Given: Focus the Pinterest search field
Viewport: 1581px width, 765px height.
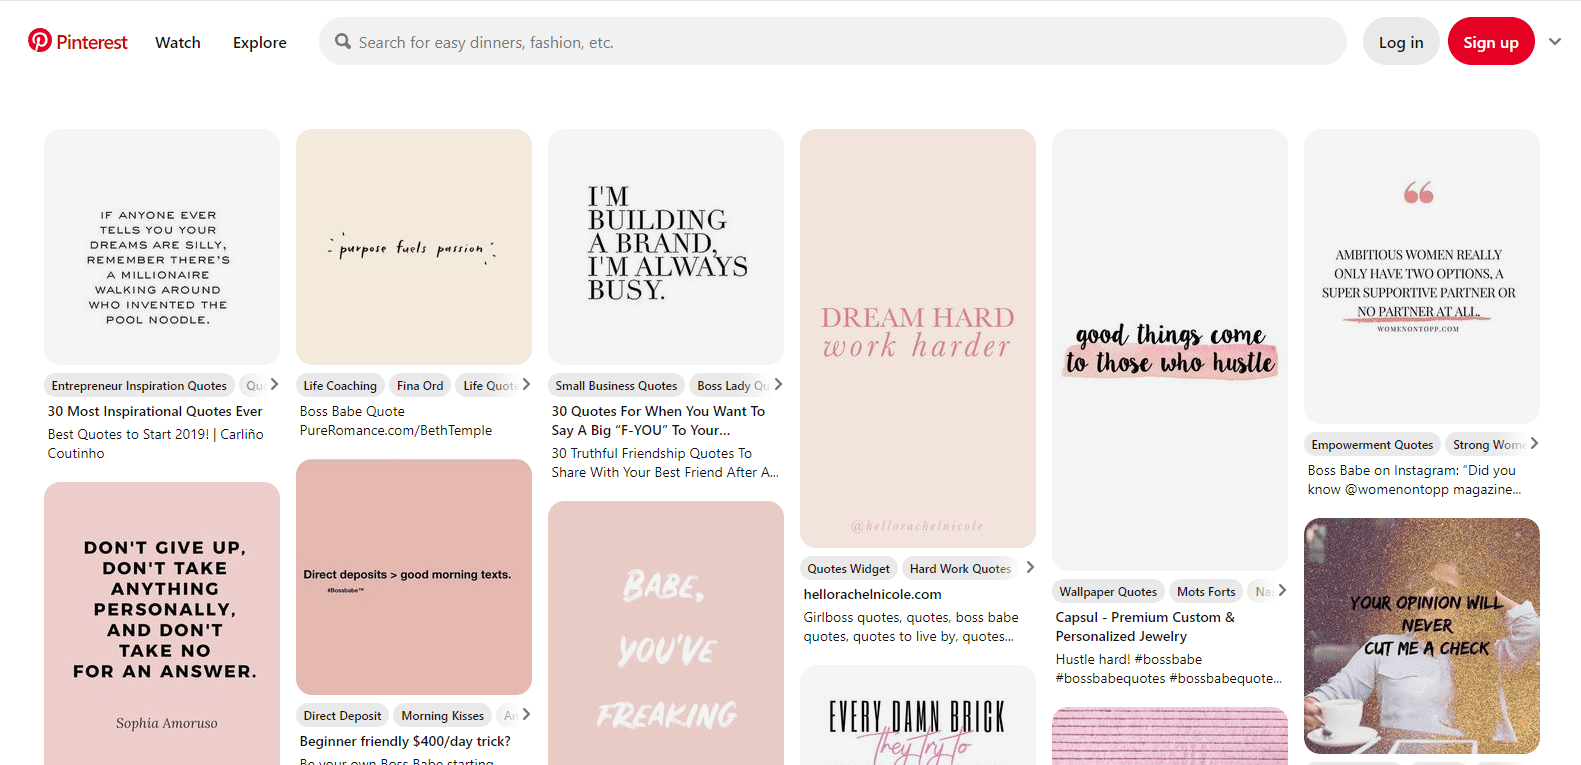Looking at the screenshot, I should (x=840, y=42).
